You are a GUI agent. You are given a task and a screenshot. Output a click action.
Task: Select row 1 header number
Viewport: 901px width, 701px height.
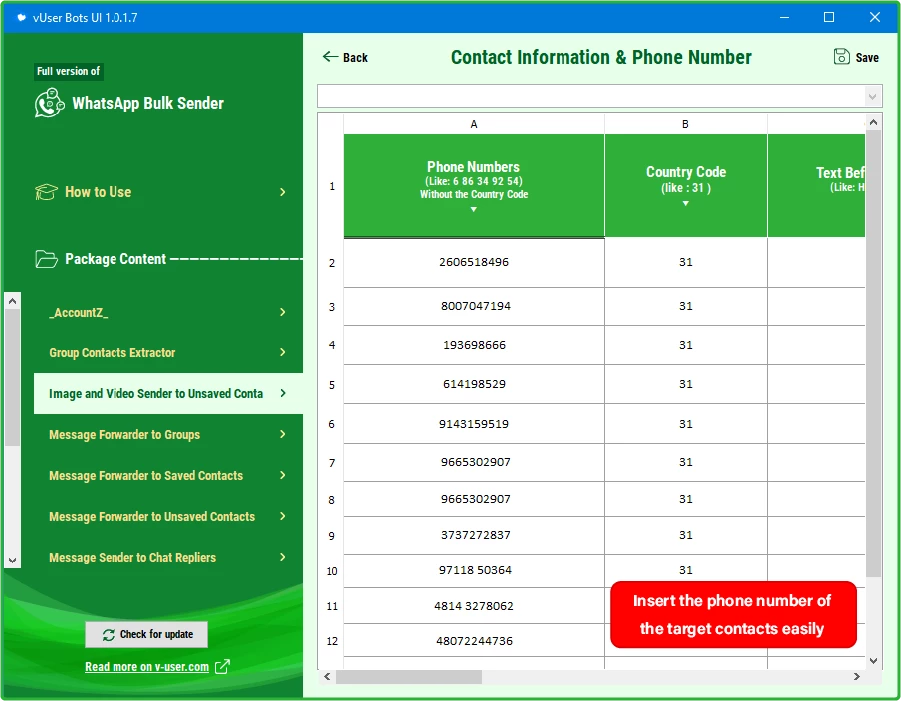[x=332, y=186]
